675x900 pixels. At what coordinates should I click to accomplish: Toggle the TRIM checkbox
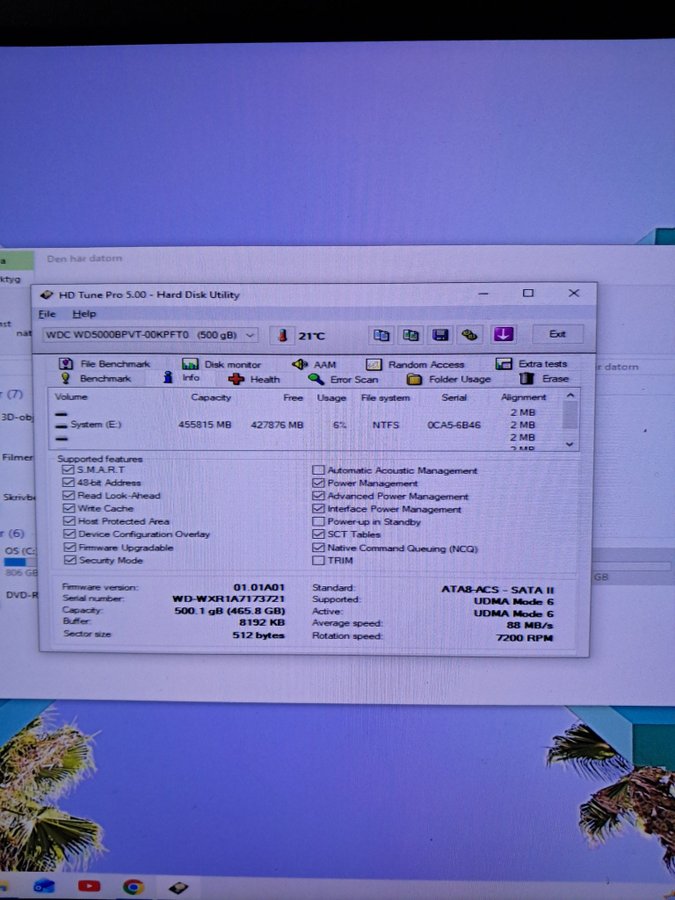coord(319,561)
